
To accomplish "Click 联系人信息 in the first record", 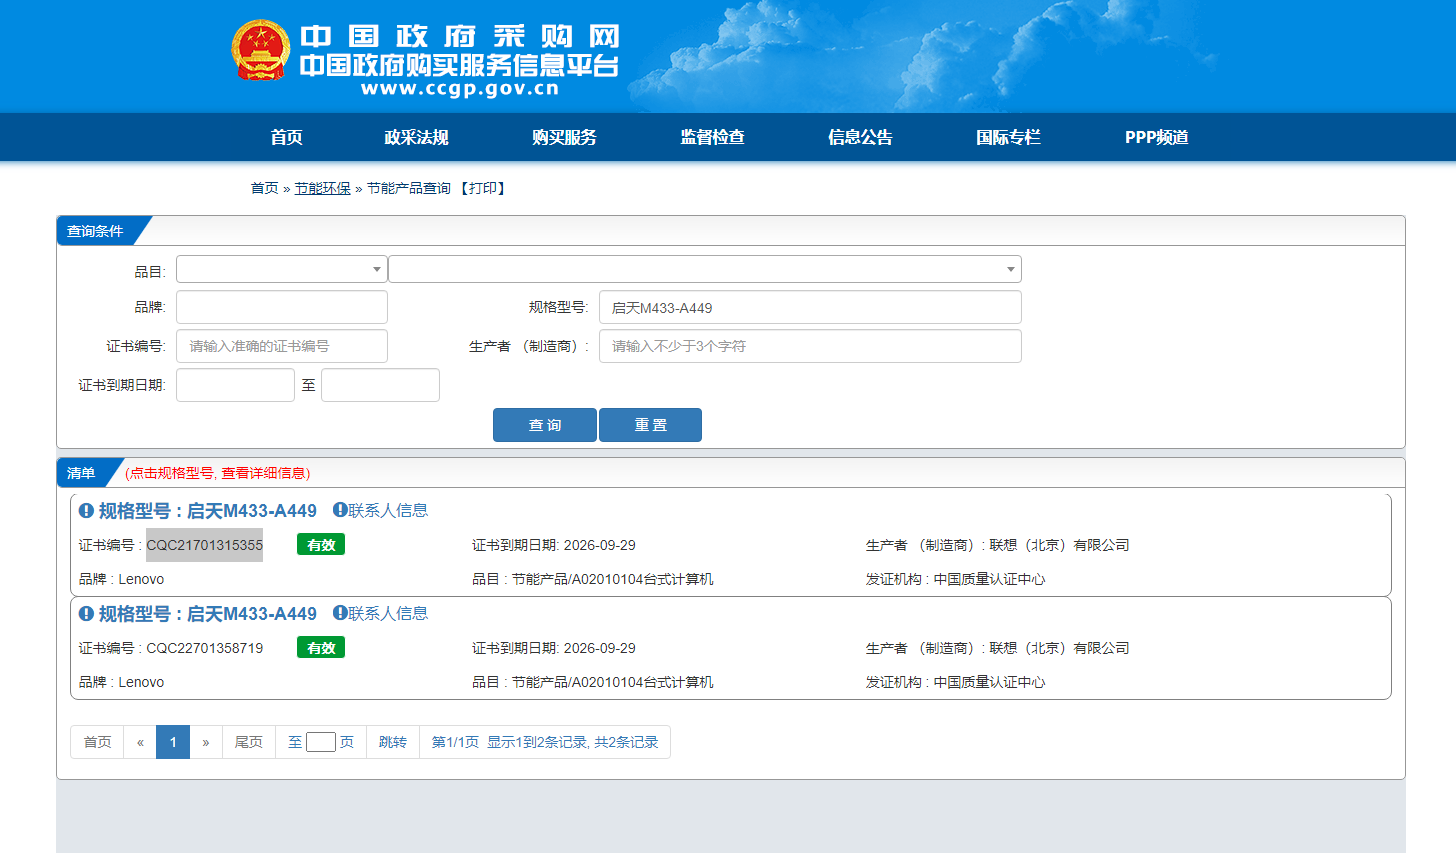I will [x=388, y=510].
